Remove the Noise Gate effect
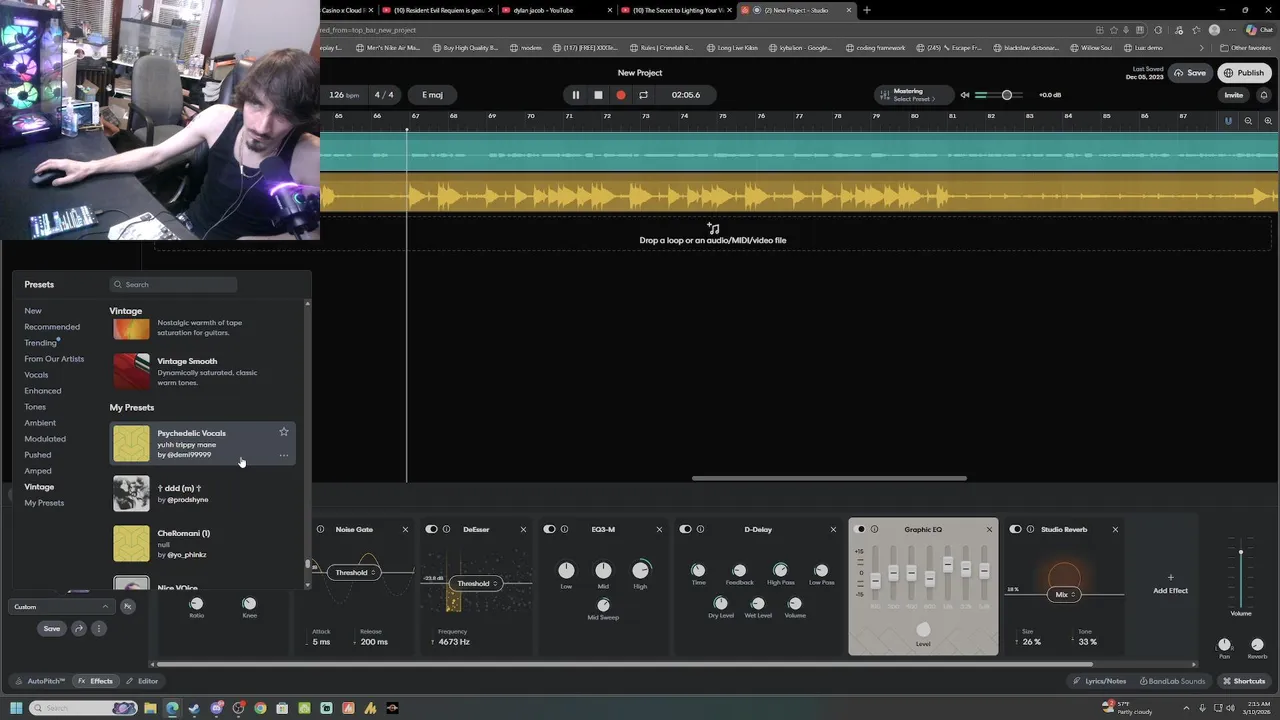The height and width of the screenshot is (720, 1280). click(x=405, y=529)
